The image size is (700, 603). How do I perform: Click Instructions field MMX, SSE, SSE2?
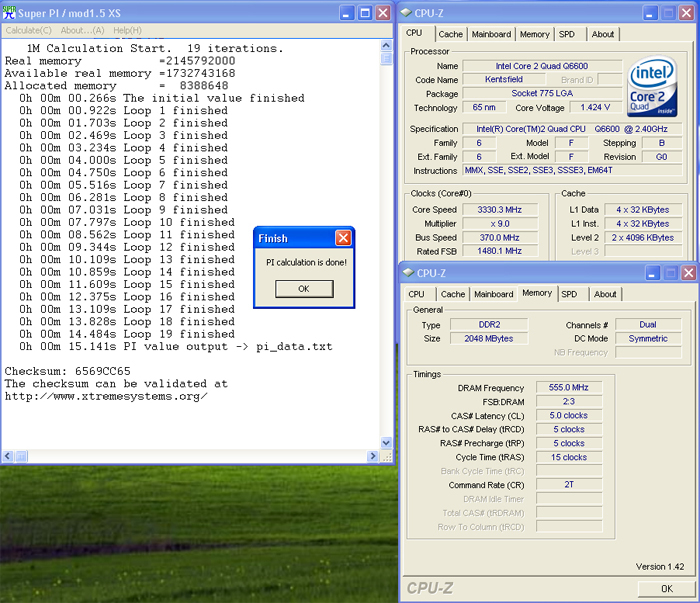[573, 170]
